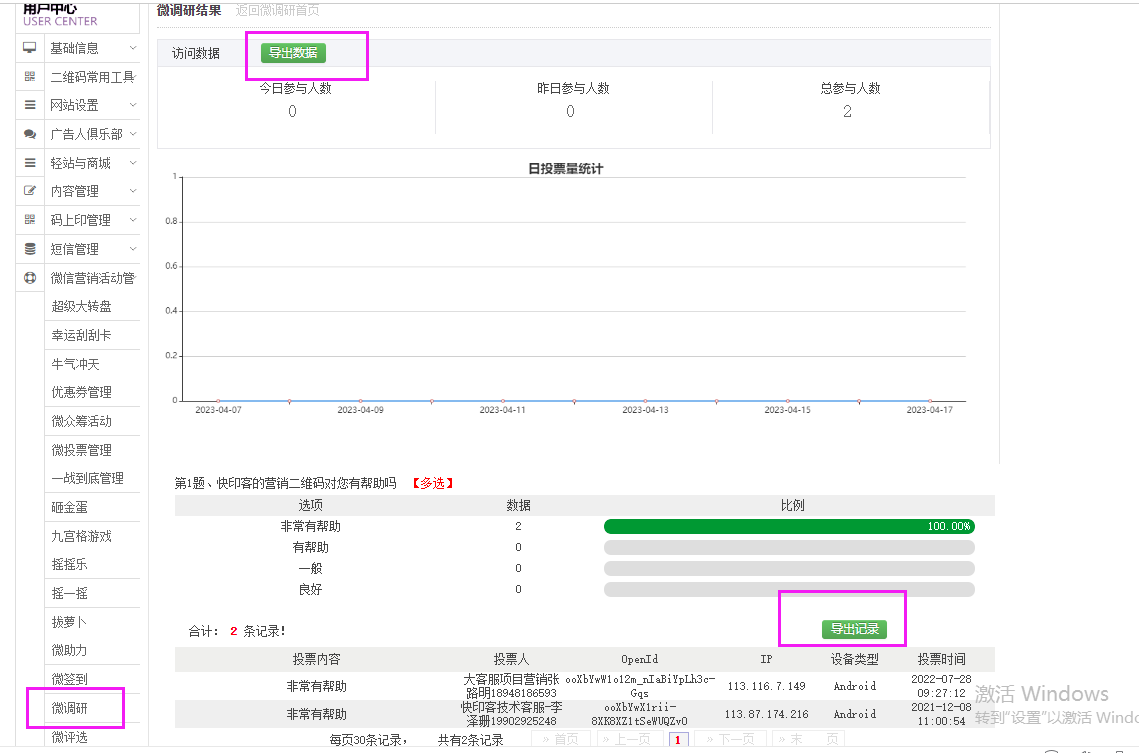Open the 微调研 sidebar item
This screenshot has height=753, width=1139.
point(70,708)
